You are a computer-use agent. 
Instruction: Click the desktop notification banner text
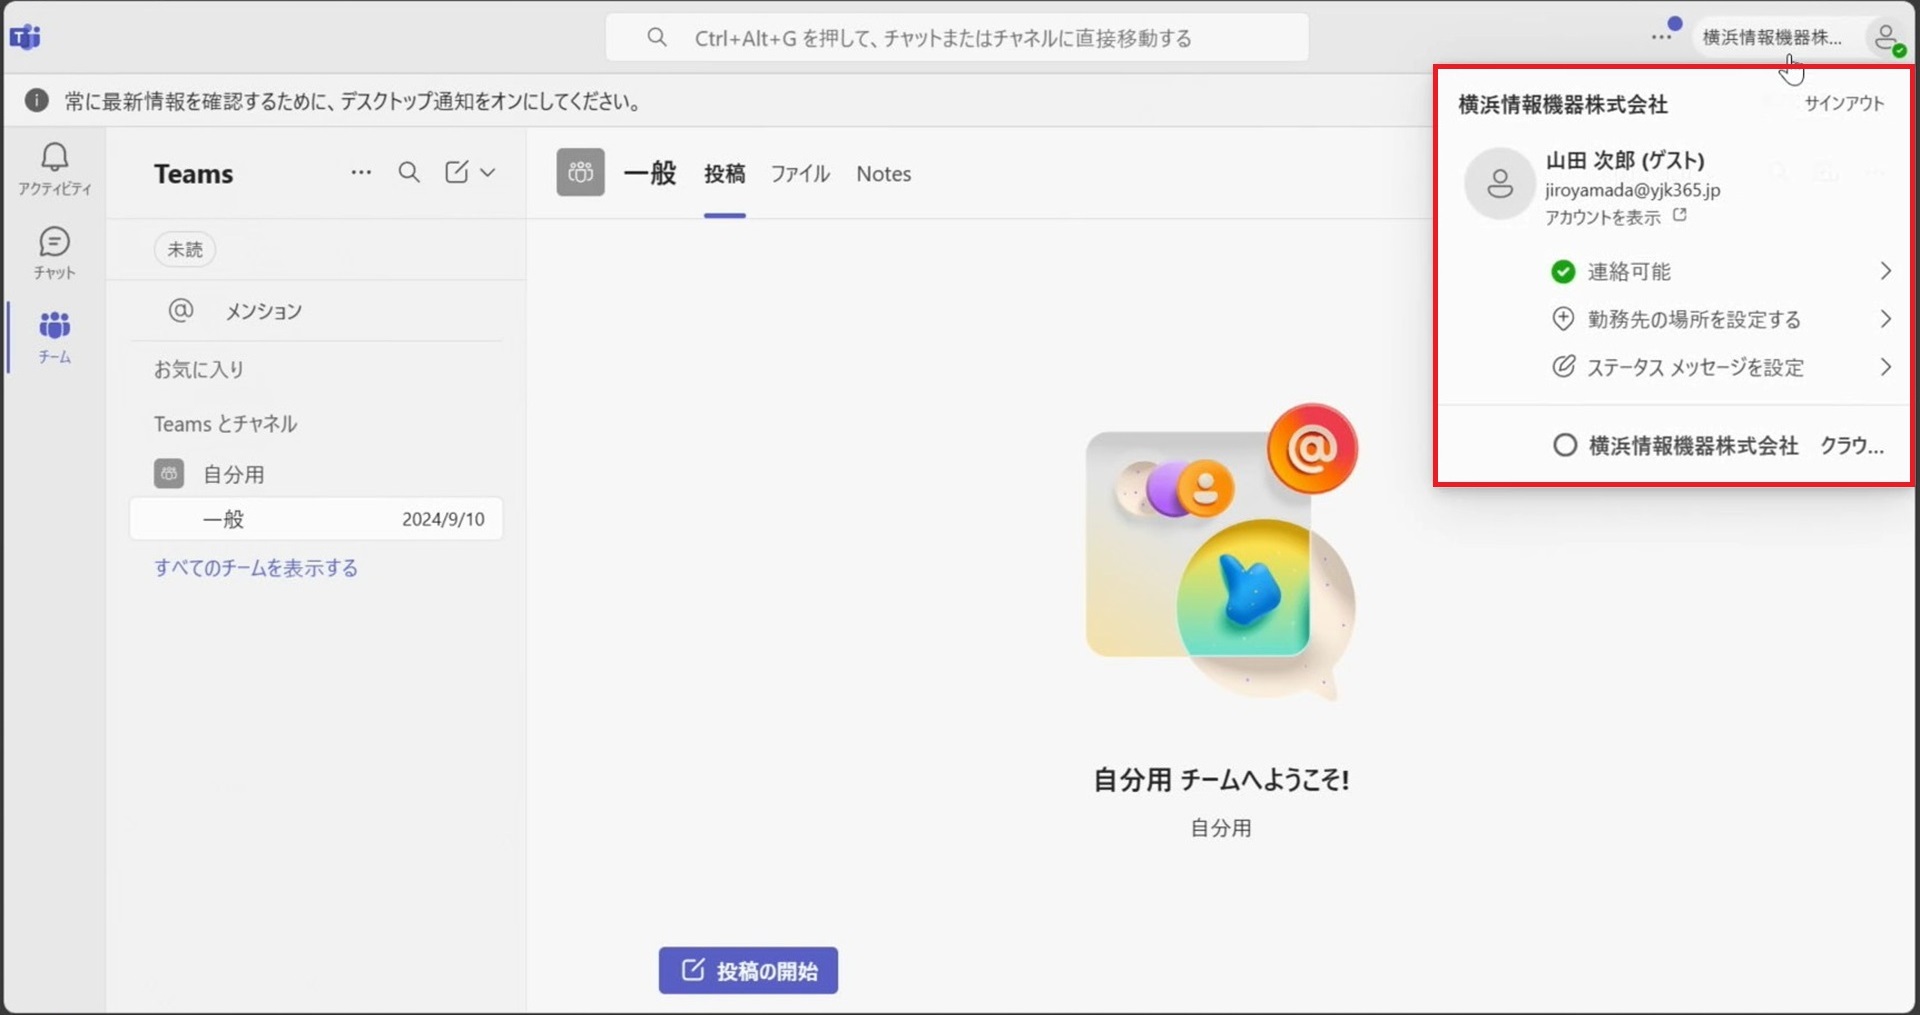pyautogui.click(x=353, y=101)
